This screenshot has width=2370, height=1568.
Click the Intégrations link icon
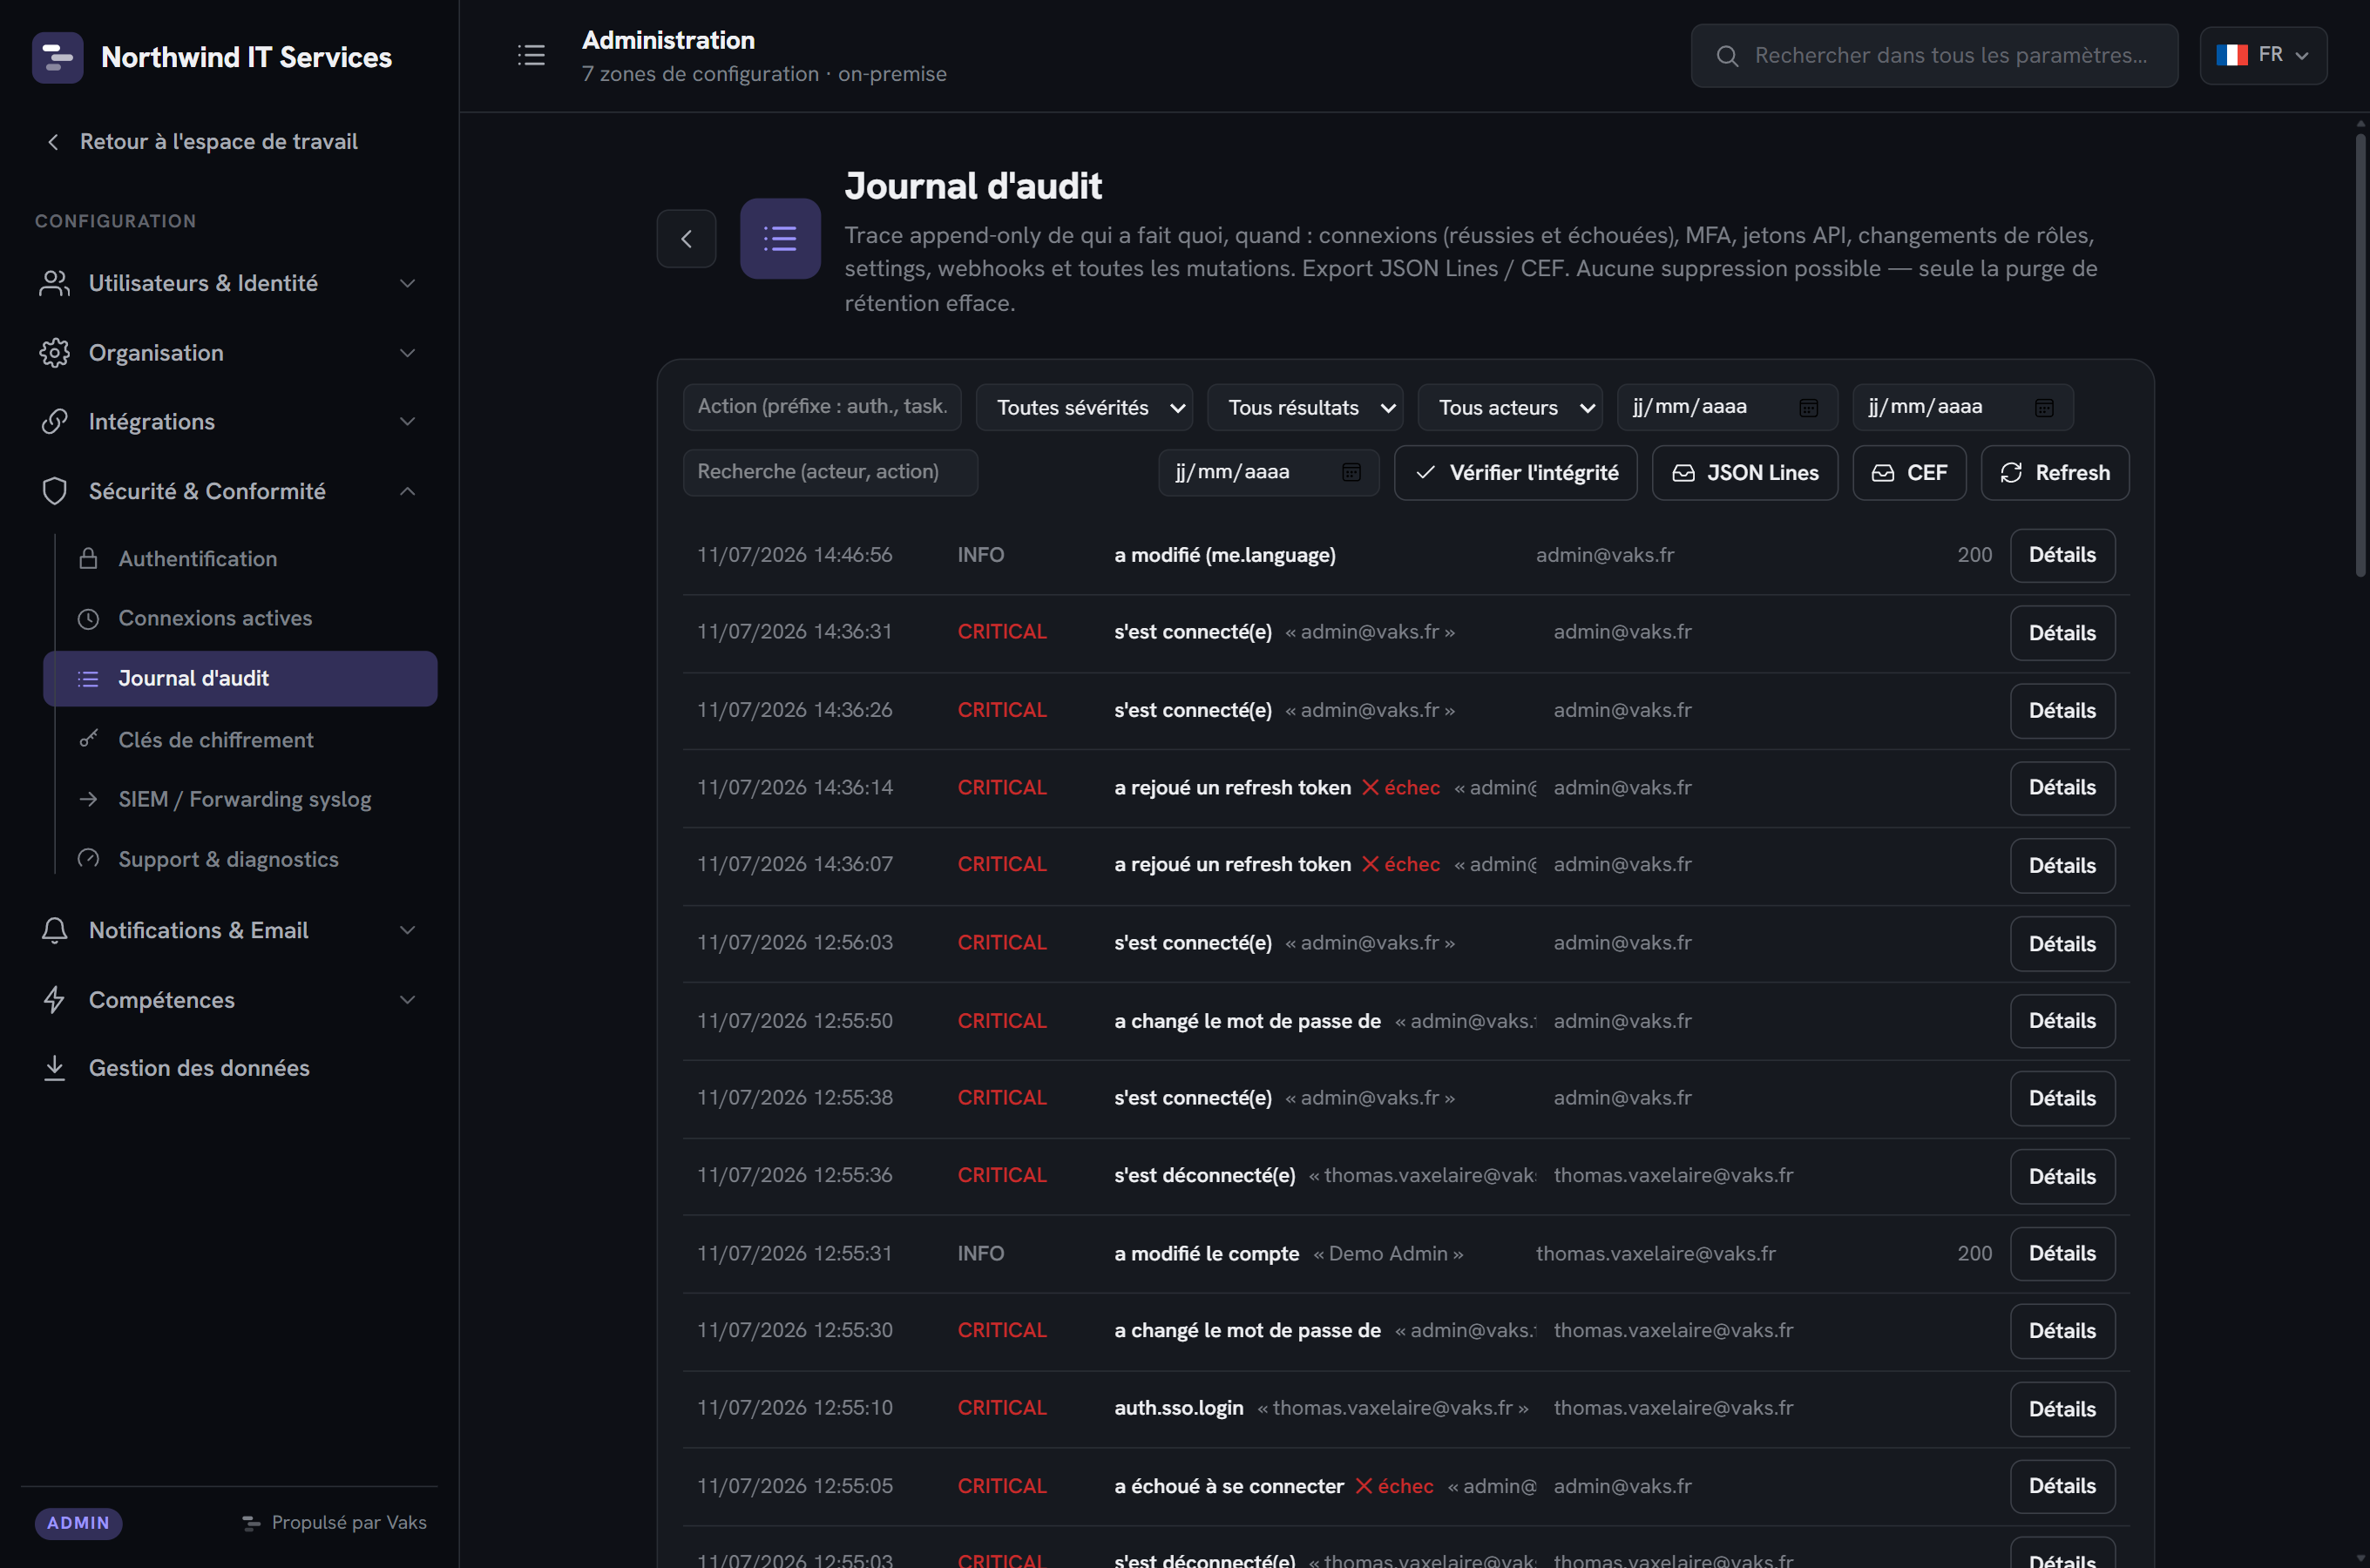point(55,422)
